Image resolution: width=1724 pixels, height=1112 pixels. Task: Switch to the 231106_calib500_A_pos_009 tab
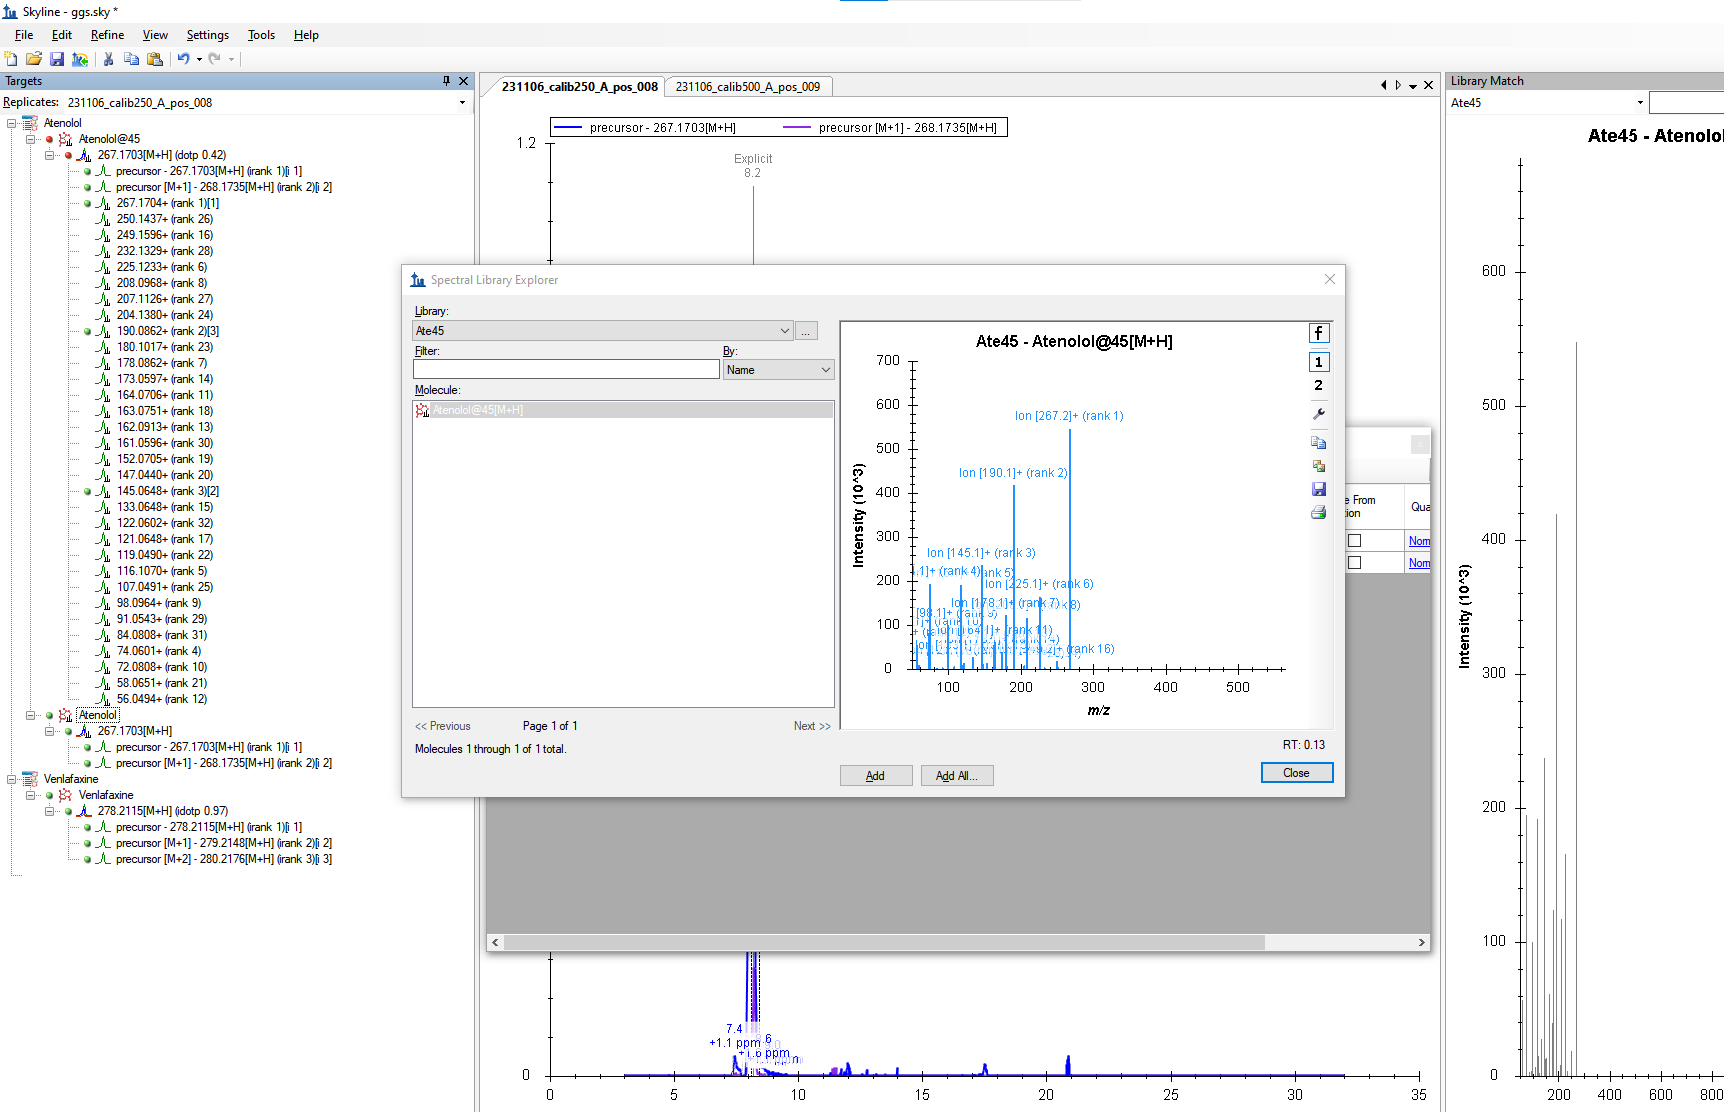(x=747, y=87)
